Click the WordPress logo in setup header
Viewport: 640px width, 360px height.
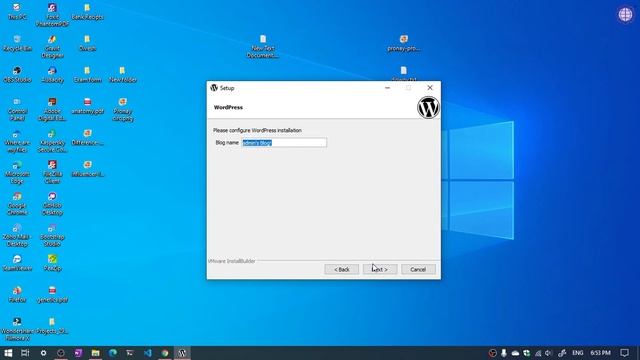tap(428, 107)
